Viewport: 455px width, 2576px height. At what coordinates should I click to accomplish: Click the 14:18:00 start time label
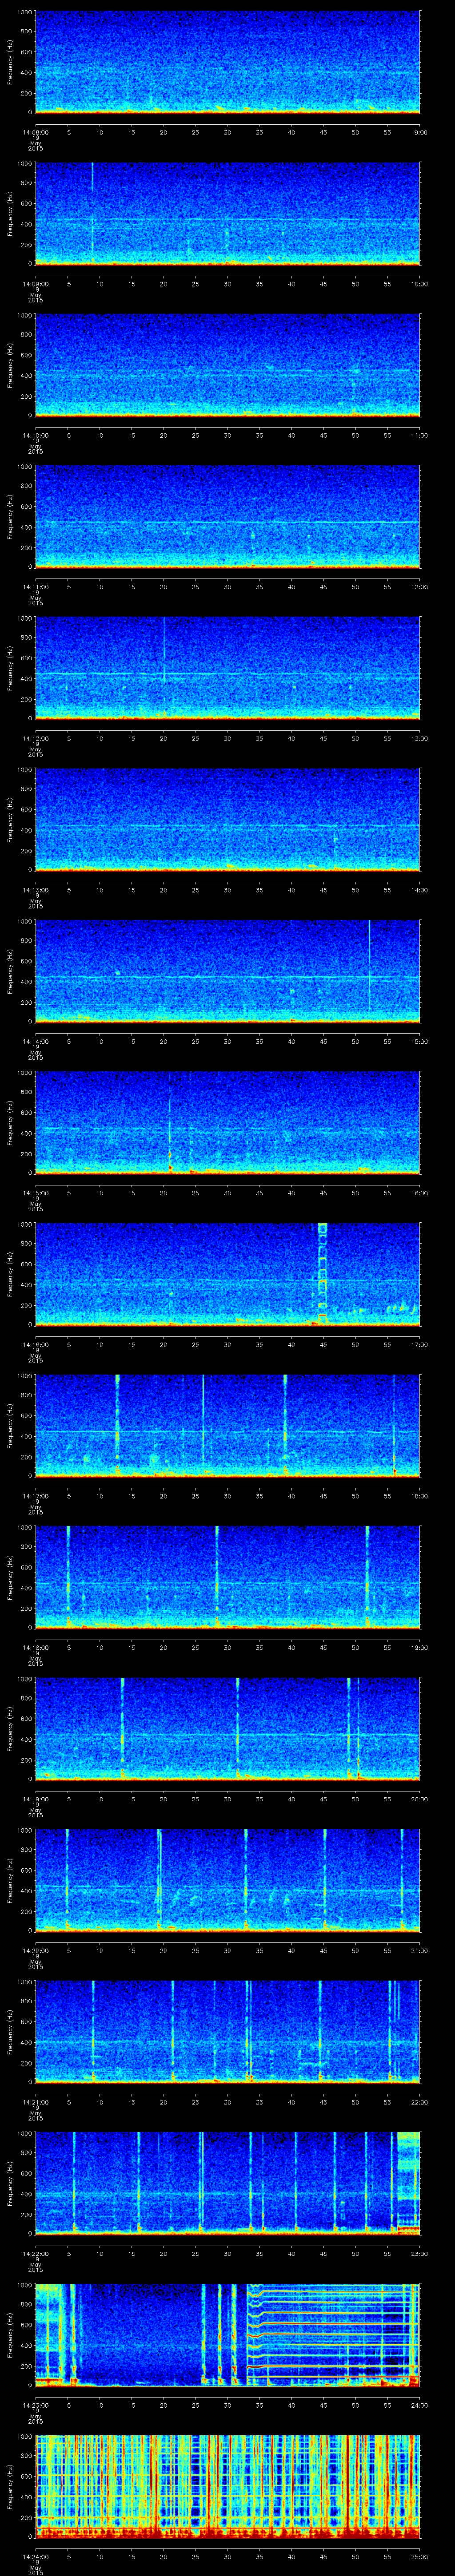[x=35, y=1647]
